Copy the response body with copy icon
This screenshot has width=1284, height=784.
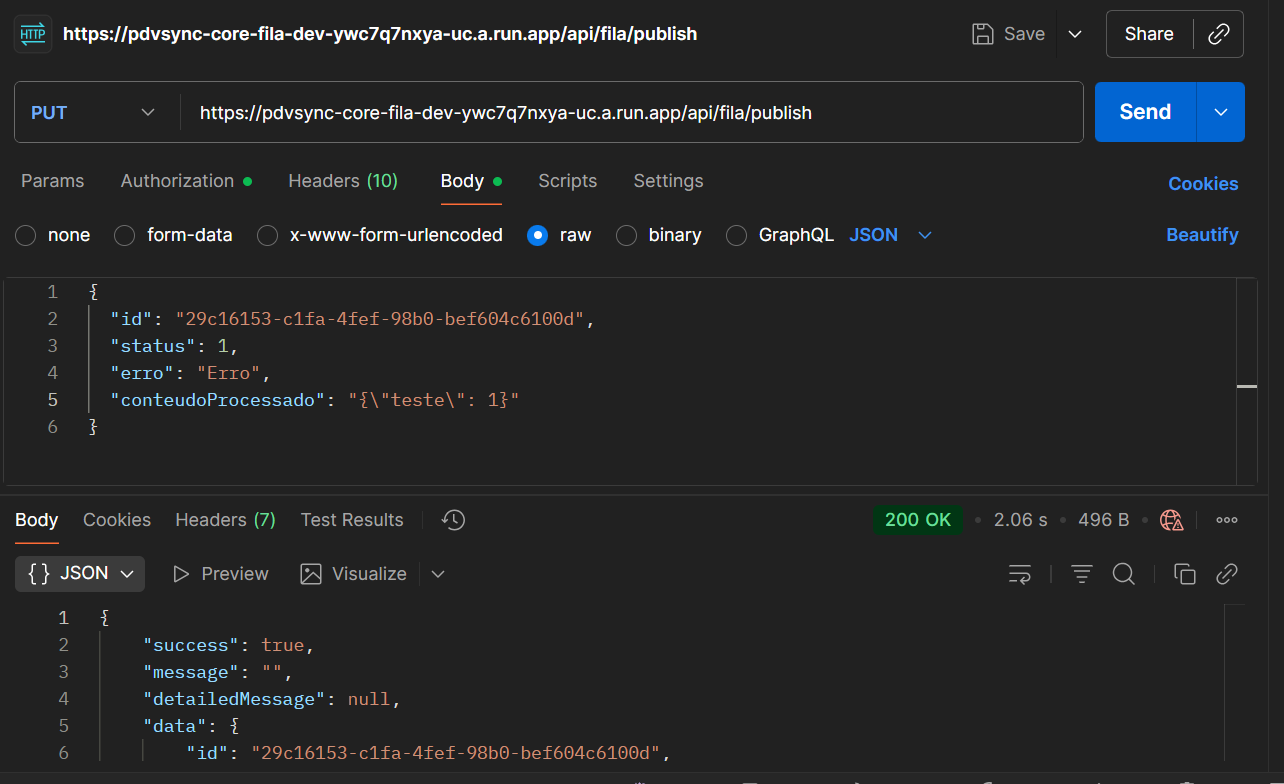coord(1184,574)
